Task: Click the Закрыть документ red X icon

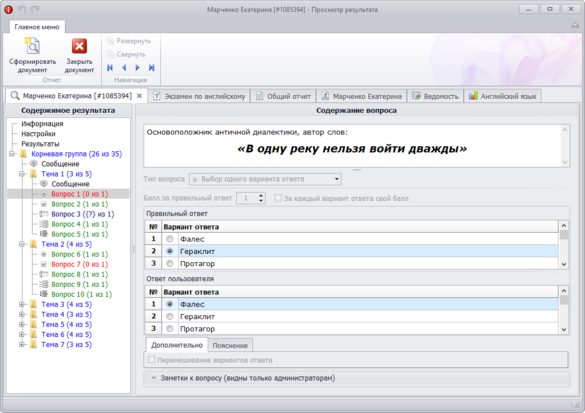Action: 79,46
